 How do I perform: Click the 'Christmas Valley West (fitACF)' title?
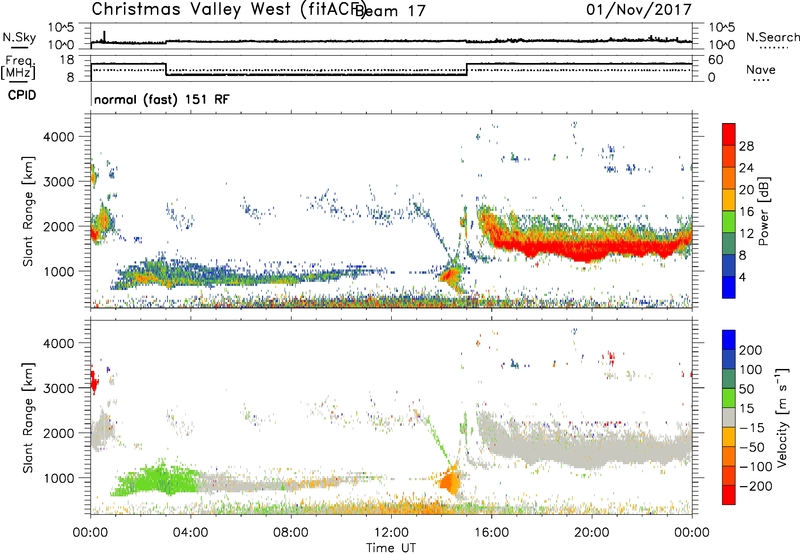(228, 9)
